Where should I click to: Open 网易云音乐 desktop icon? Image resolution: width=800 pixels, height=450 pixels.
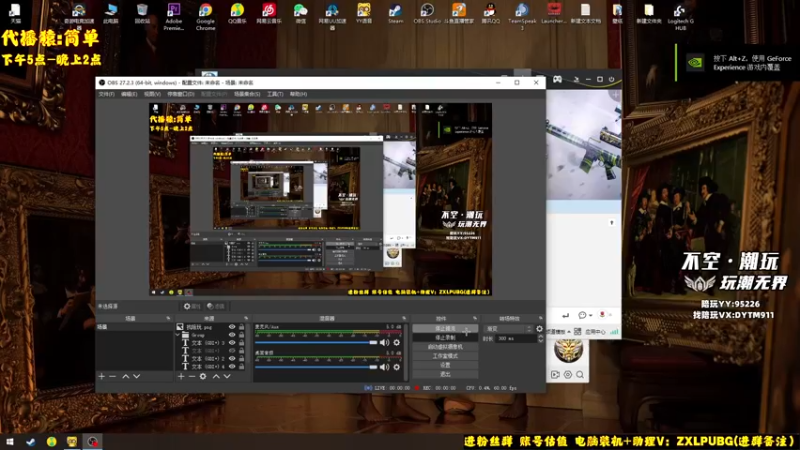tap(269, 13)
